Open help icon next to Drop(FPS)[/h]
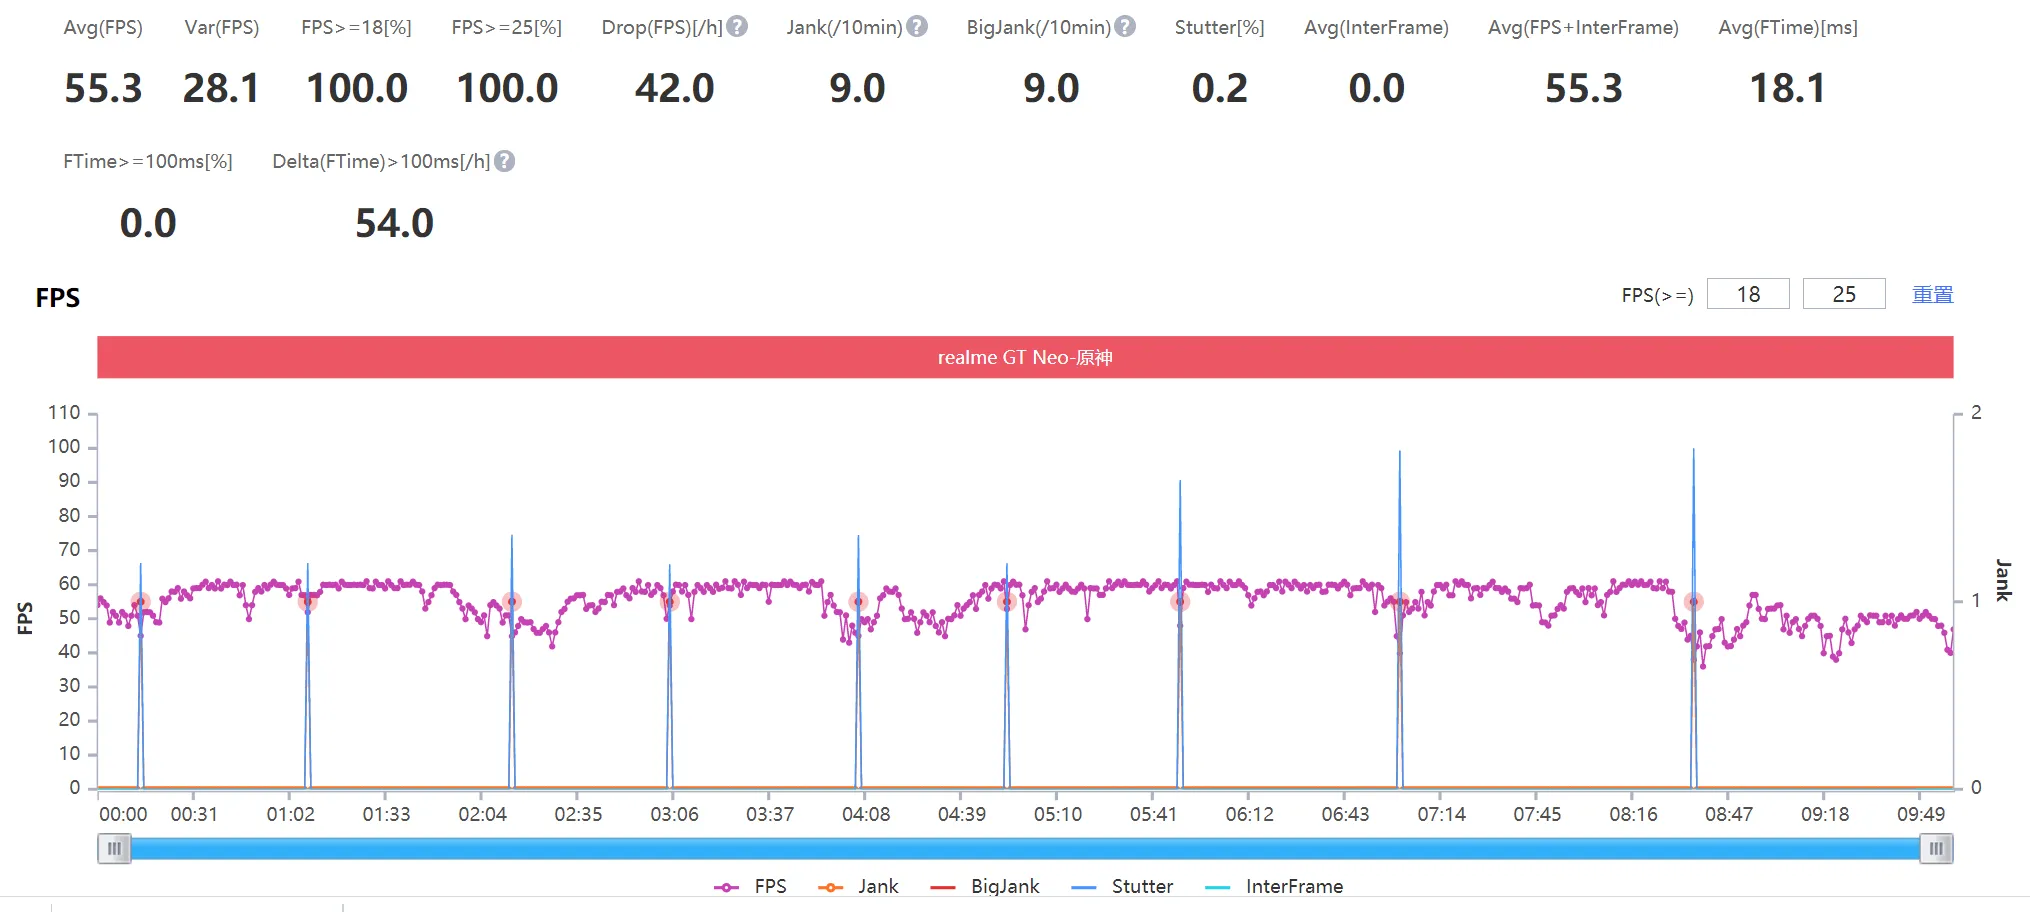This screenshot has width=2030, height=912. click(x=737, y=27)
